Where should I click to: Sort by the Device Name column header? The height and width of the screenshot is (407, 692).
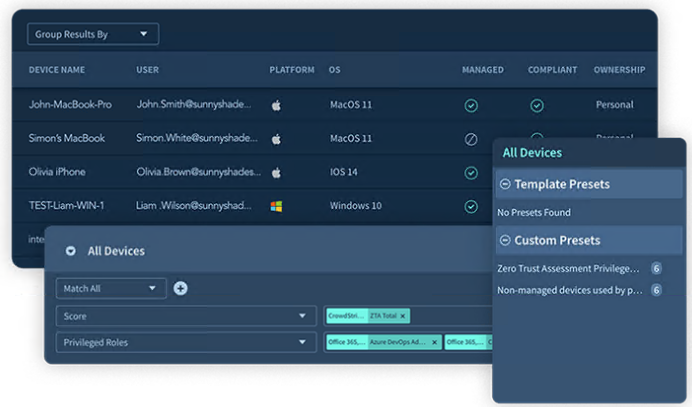(x=57, y=70)
